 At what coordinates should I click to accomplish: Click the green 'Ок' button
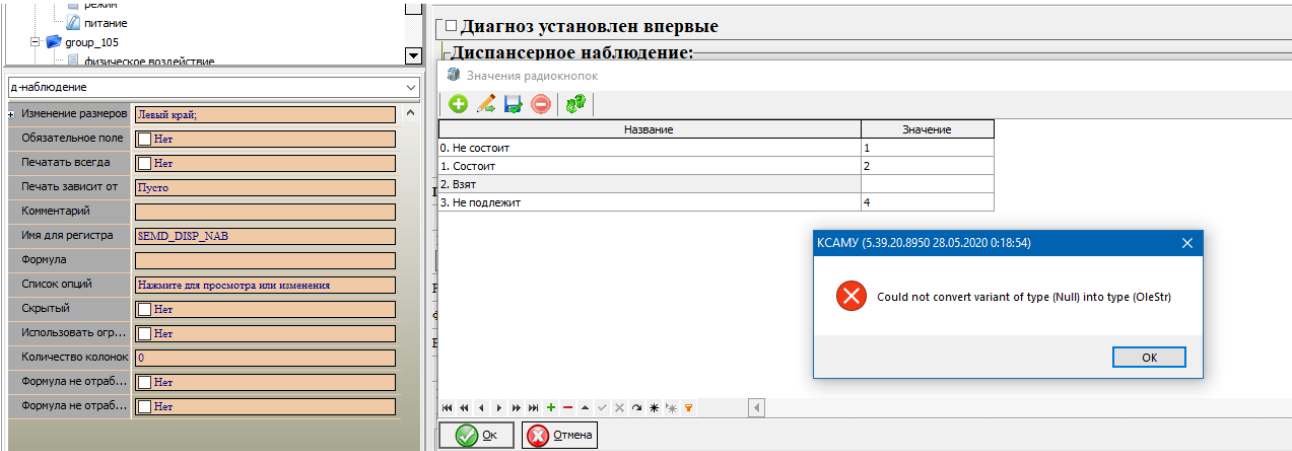click(x=477, y=435)
